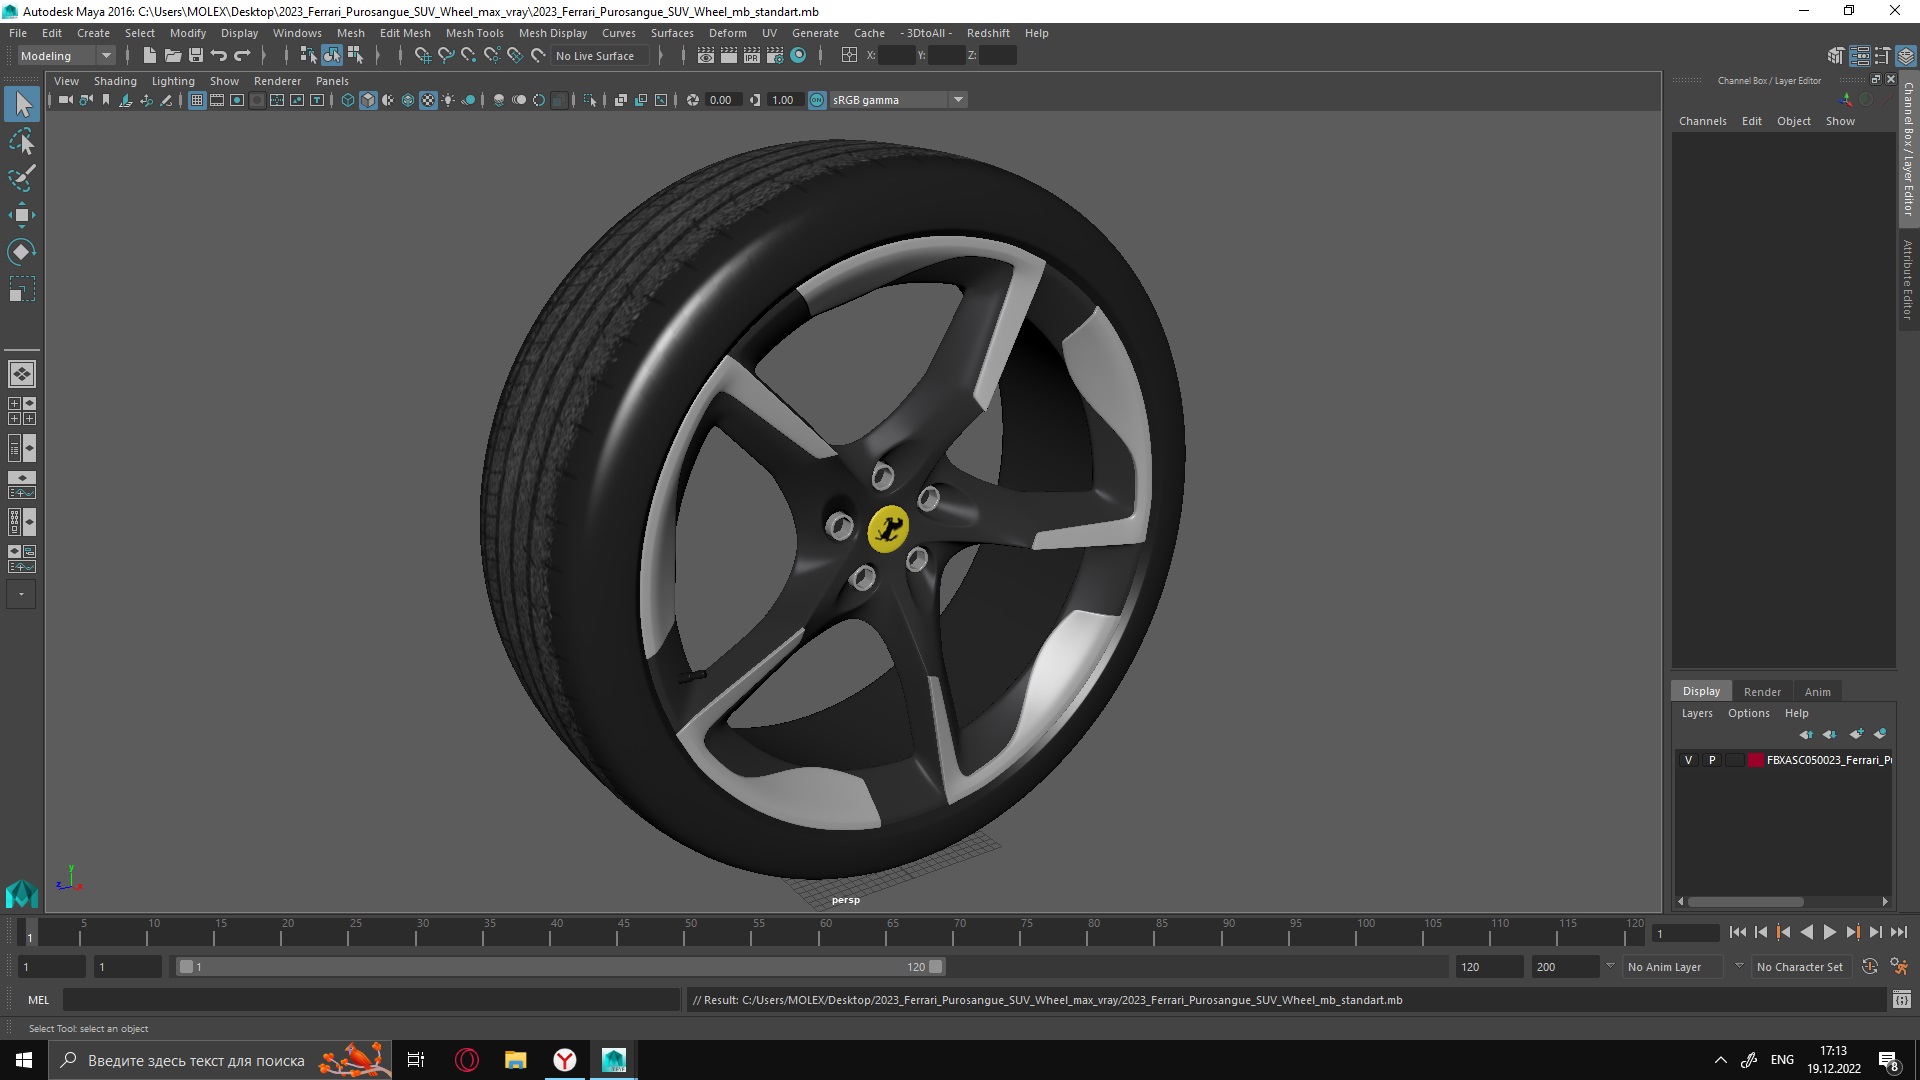The image size is (1920, 1080).
Task: Play animation forwards button
Action: [1830, 932]
